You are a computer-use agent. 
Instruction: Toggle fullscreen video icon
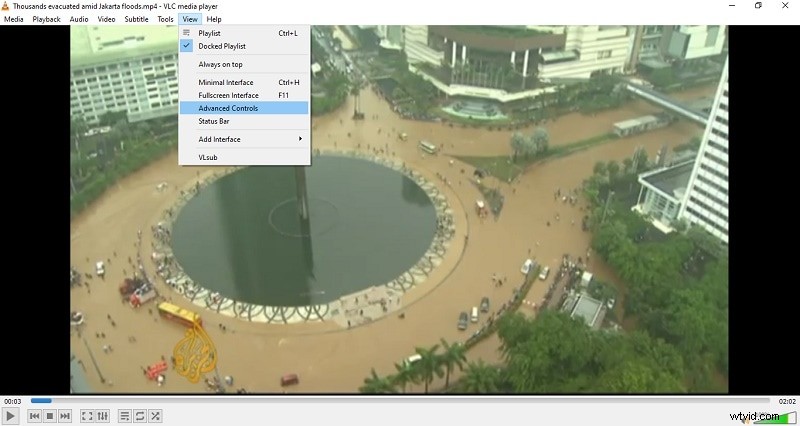[x=87, y=416]
